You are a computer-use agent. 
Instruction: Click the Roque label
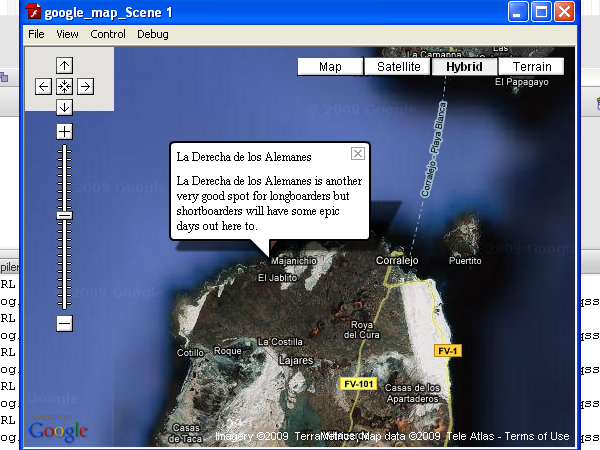click(228, 351)
